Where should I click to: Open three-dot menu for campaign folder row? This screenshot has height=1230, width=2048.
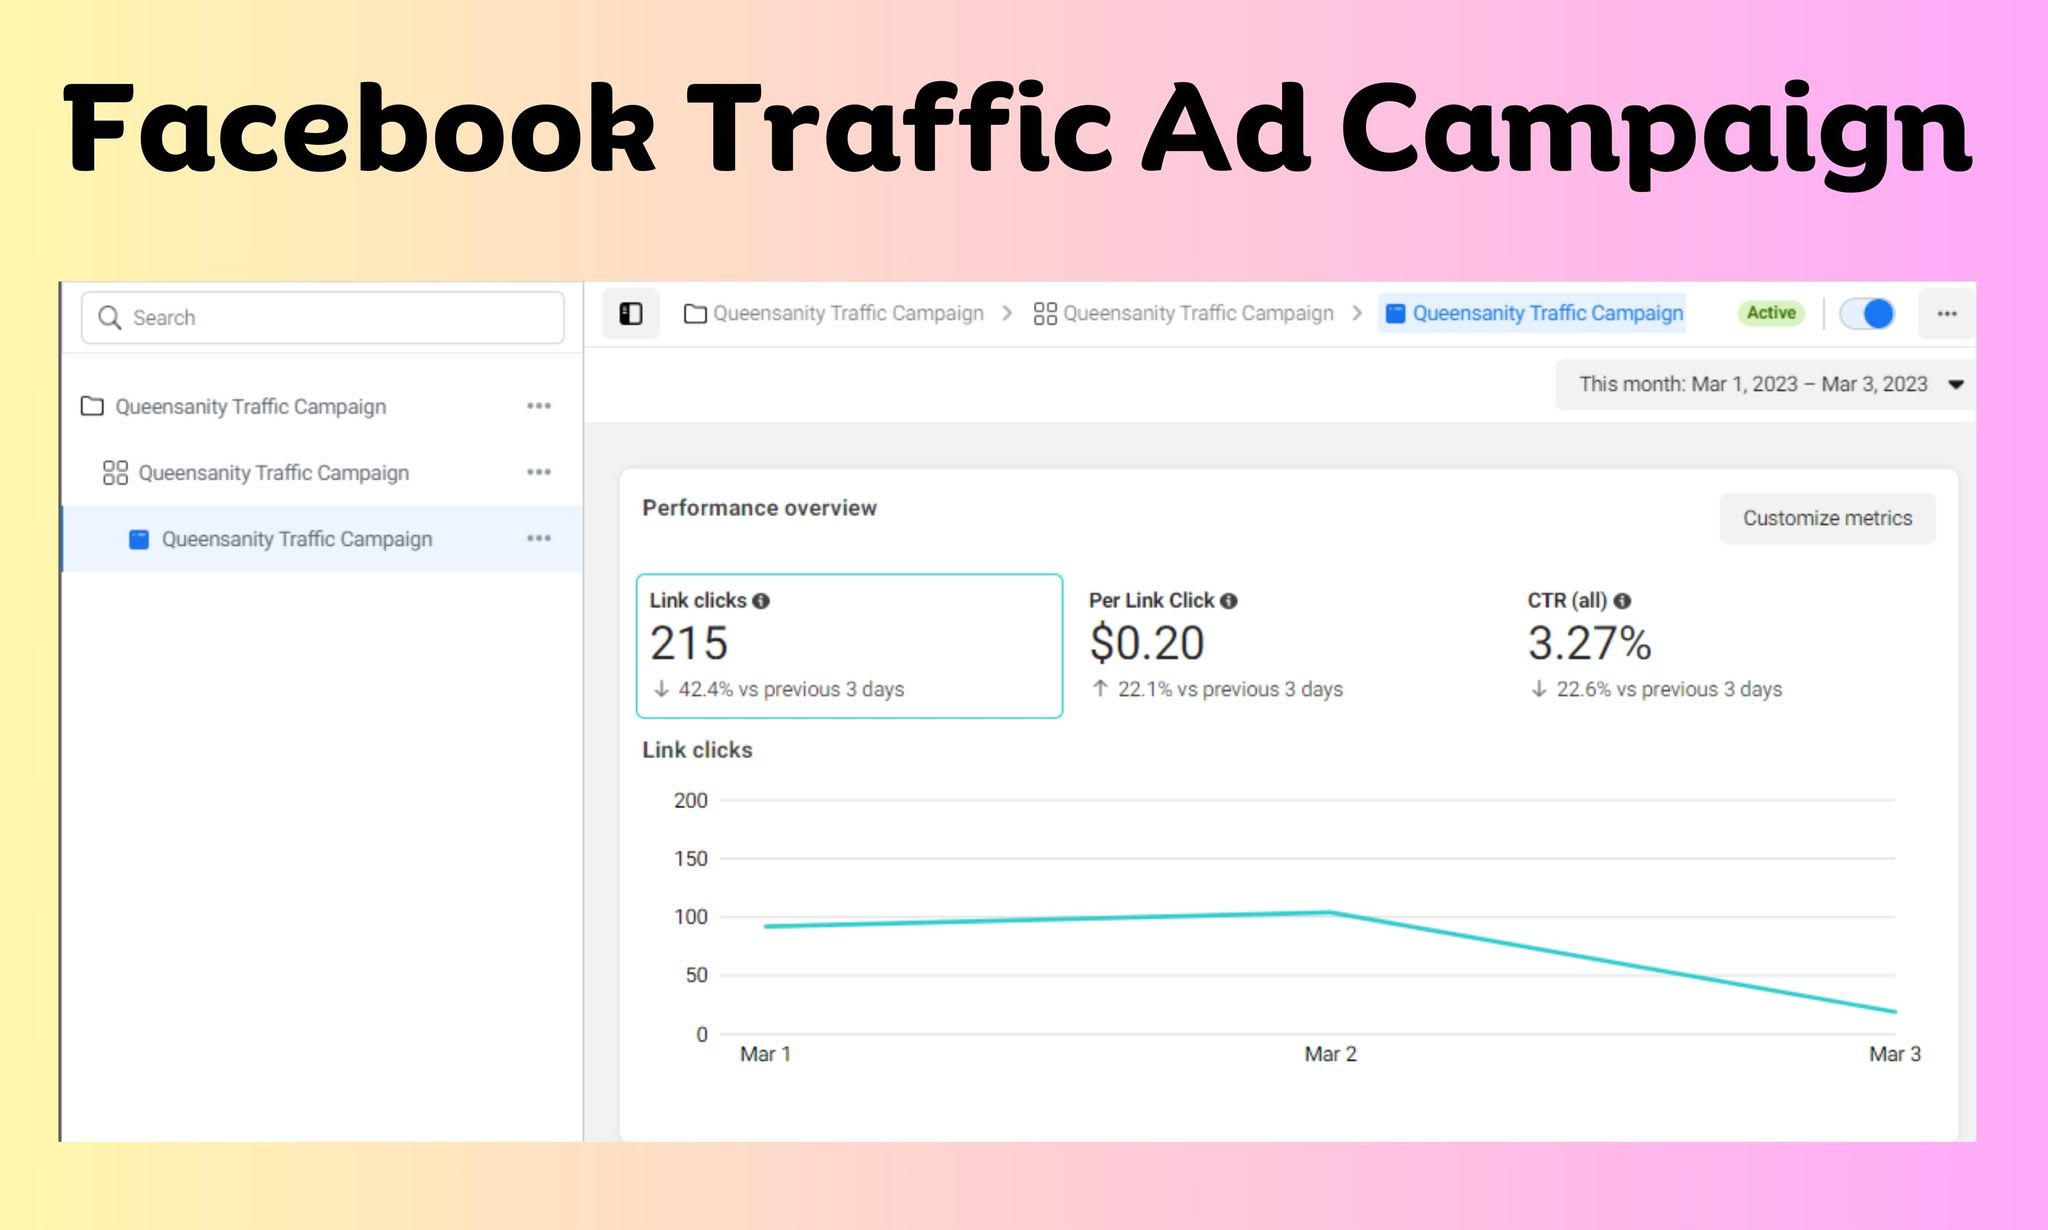[x=539, y=406]
